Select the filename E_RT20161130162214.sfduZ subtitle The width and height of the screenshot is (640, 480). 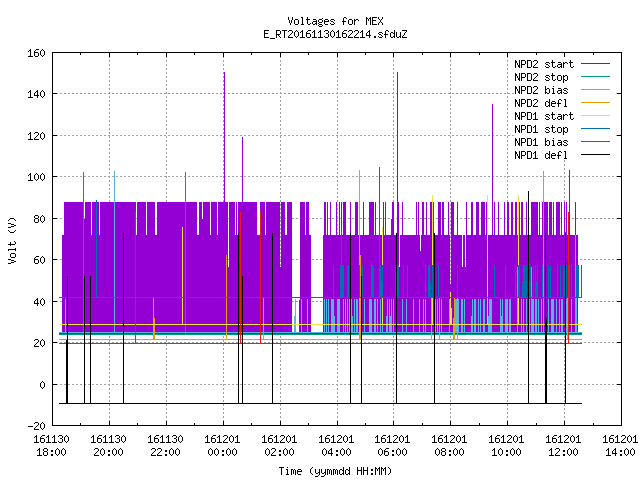click(335, 34)
